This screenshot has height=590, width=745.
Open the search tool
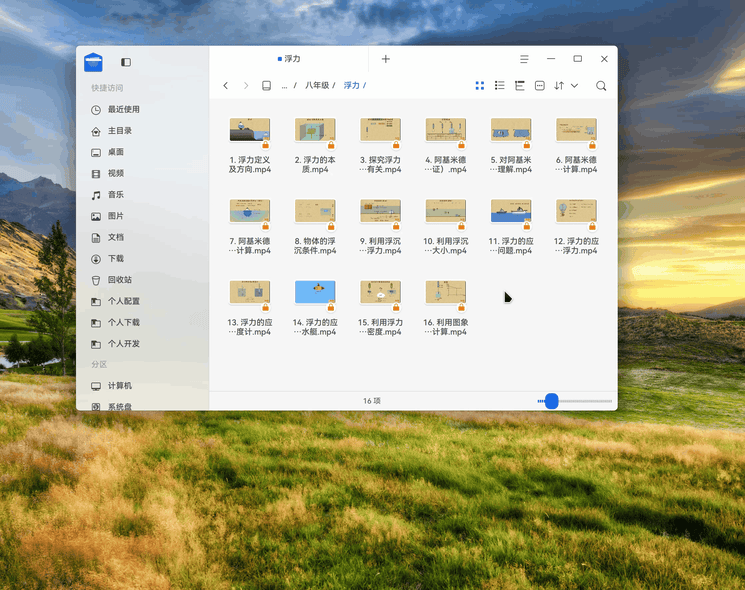601,86
